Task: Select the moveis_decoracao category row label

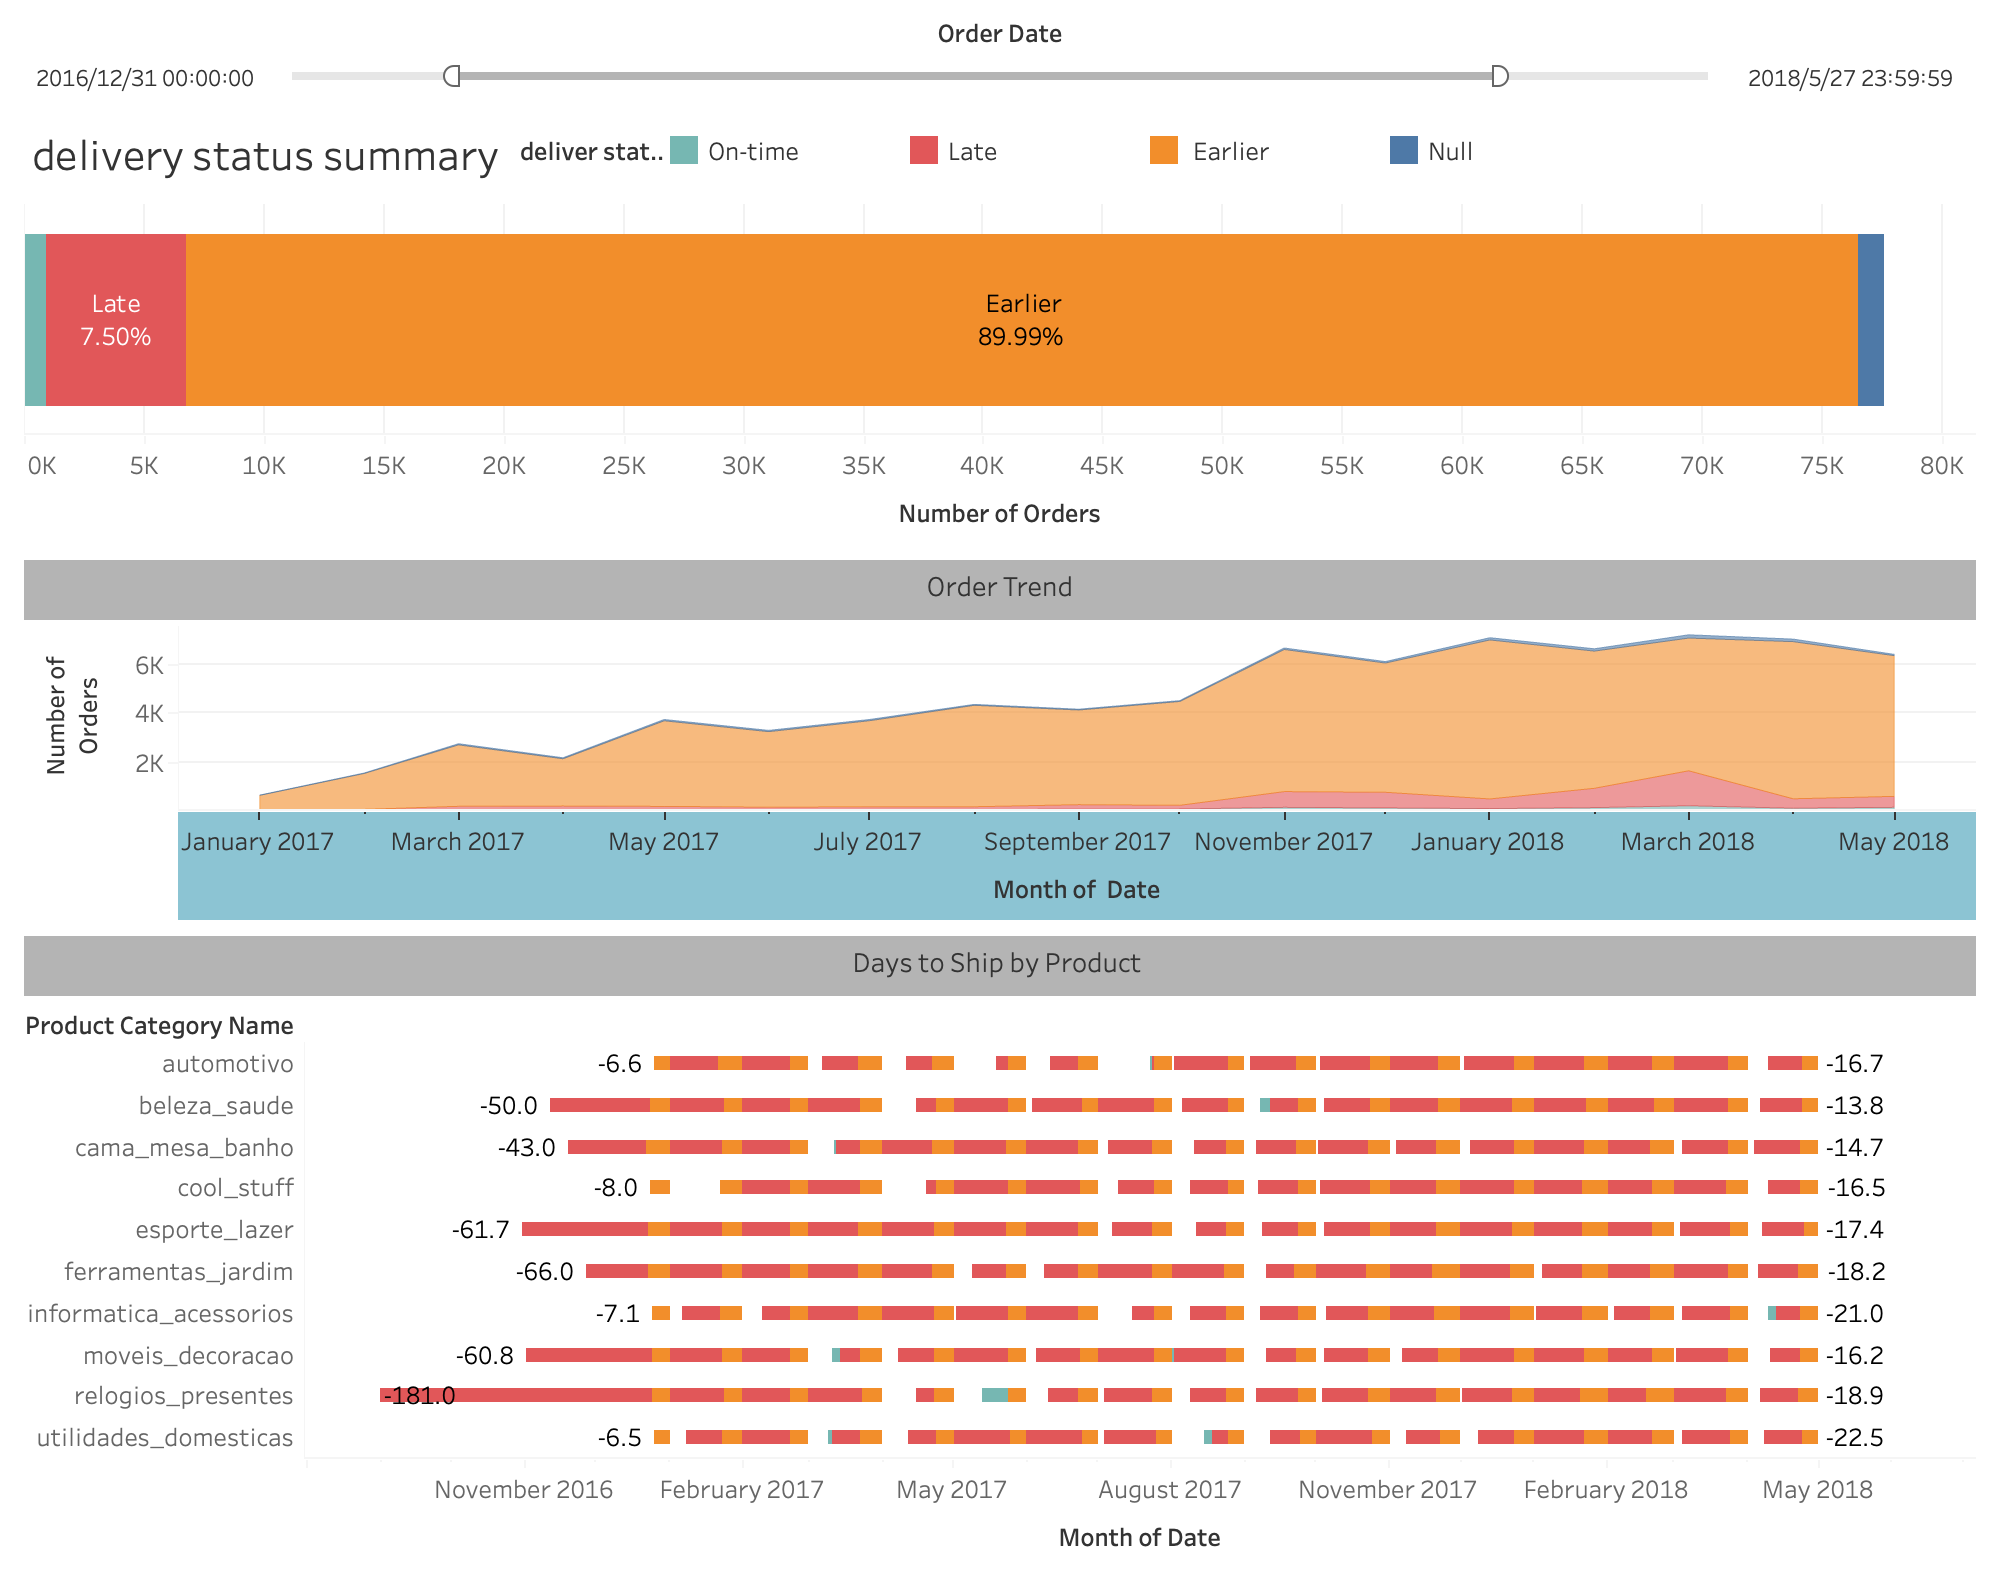Action: (188, 1356)
